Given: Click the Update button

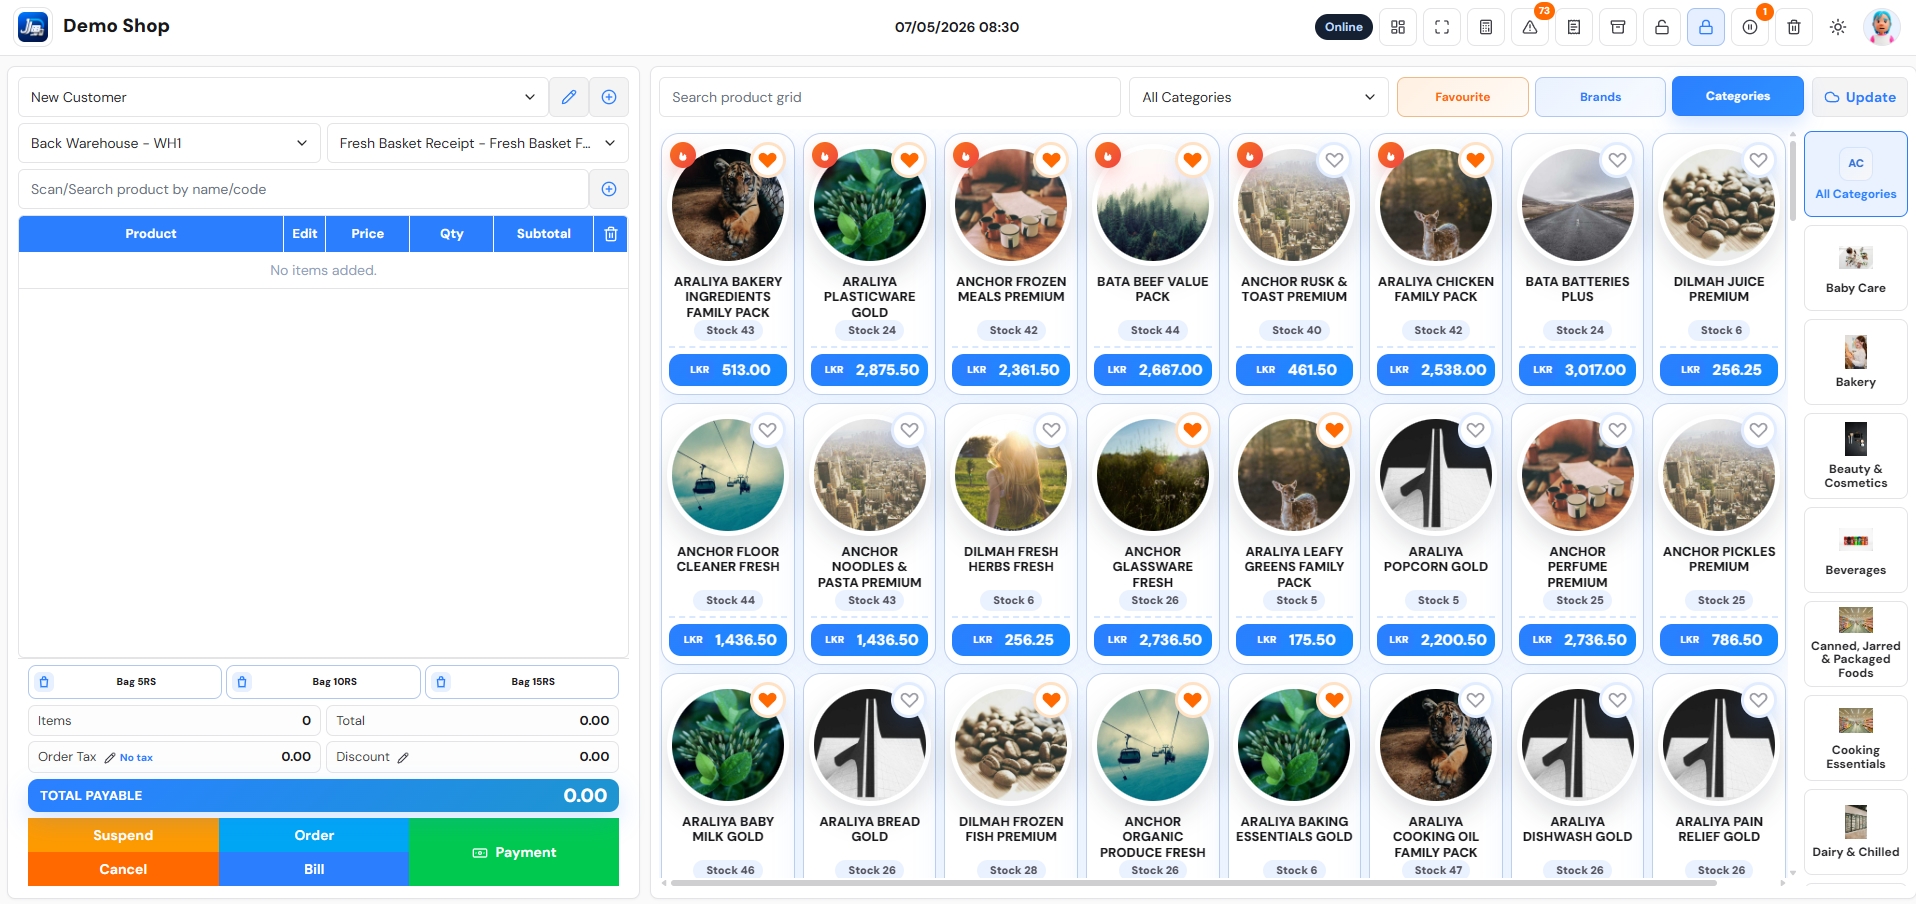Looking at the screenshot, I should click(1860, 97).
